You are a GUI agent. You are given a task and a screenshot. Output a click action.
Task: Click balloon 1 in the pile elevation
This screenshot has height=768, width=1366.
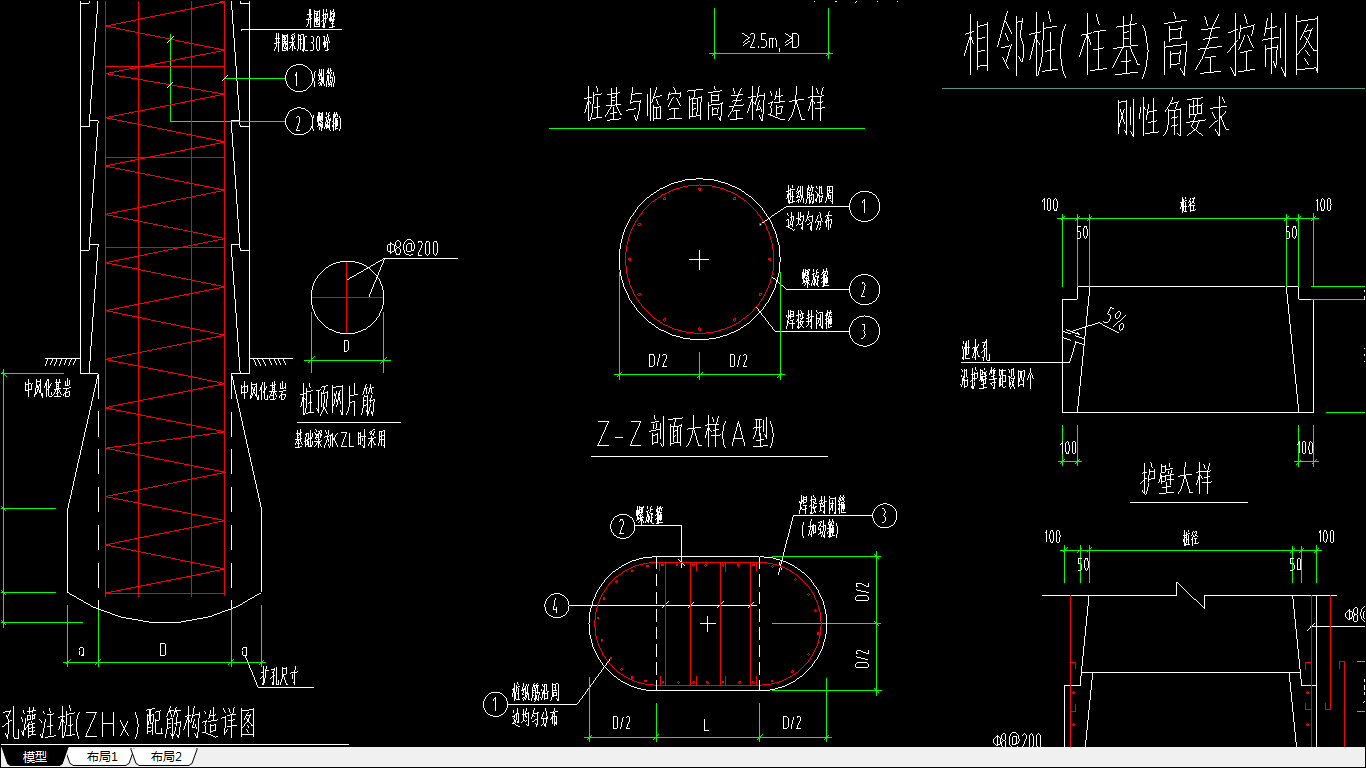[x=298, y=77]
